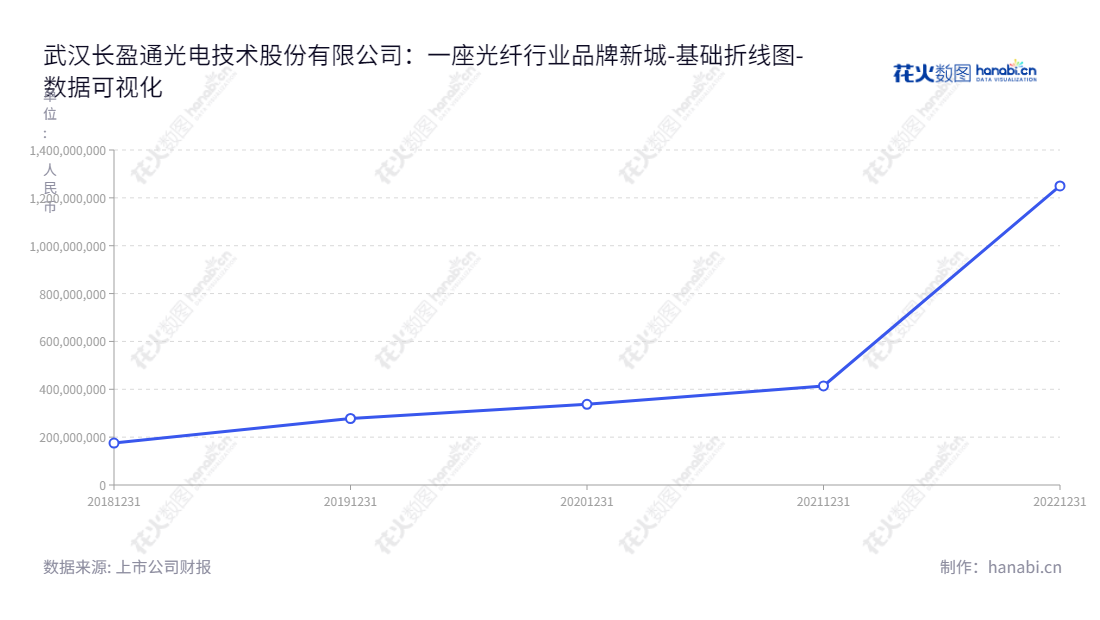Click the 数据来源: 上市公司财报 footer text
1100x620 pixels.
click(x=127, y=567)
